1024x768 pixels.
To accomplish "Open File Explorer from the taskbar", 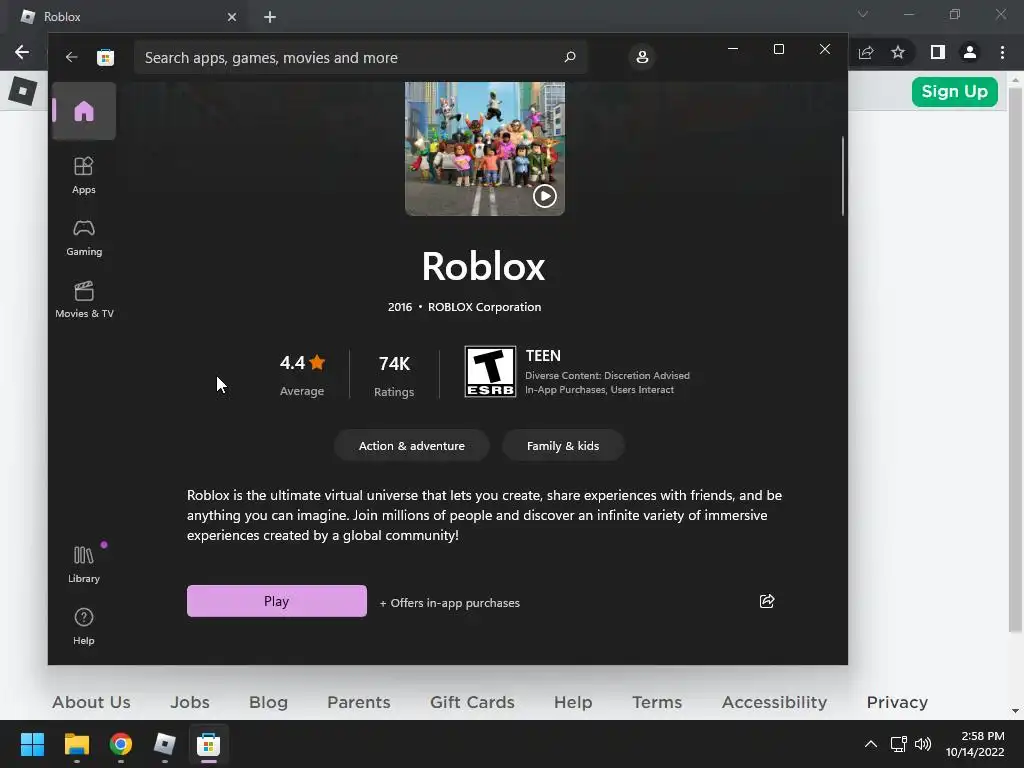I will pos(76,744).
